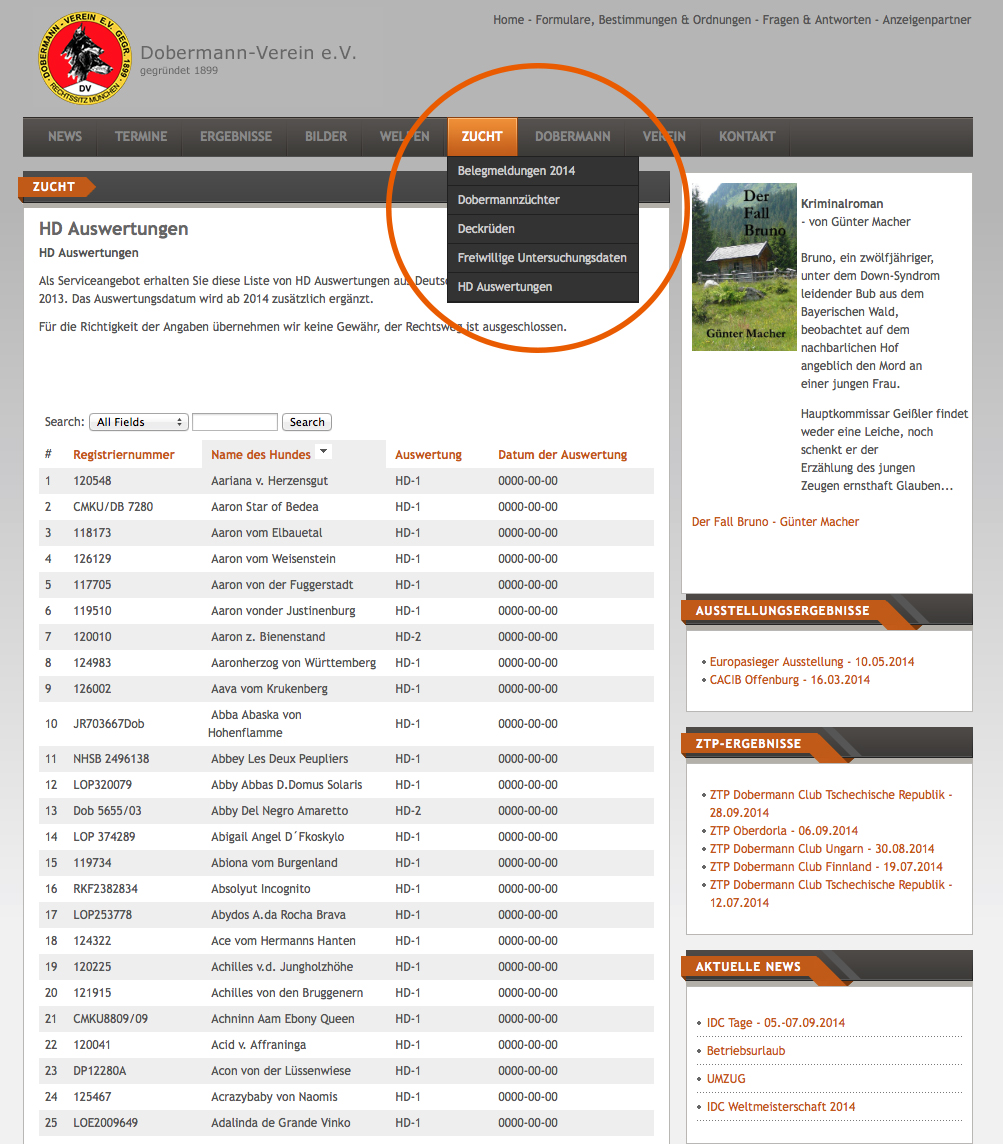Open Der Fall Bruno - Günter Macher link

(x=775, y=522)
